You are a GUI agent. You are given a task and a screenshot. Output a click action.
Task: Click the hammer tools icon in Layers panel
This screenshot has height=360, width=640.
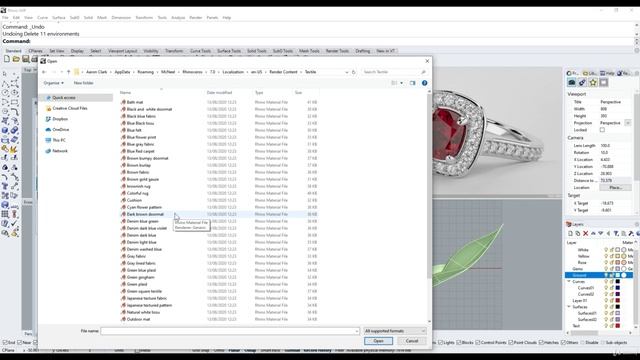[631, 233]
